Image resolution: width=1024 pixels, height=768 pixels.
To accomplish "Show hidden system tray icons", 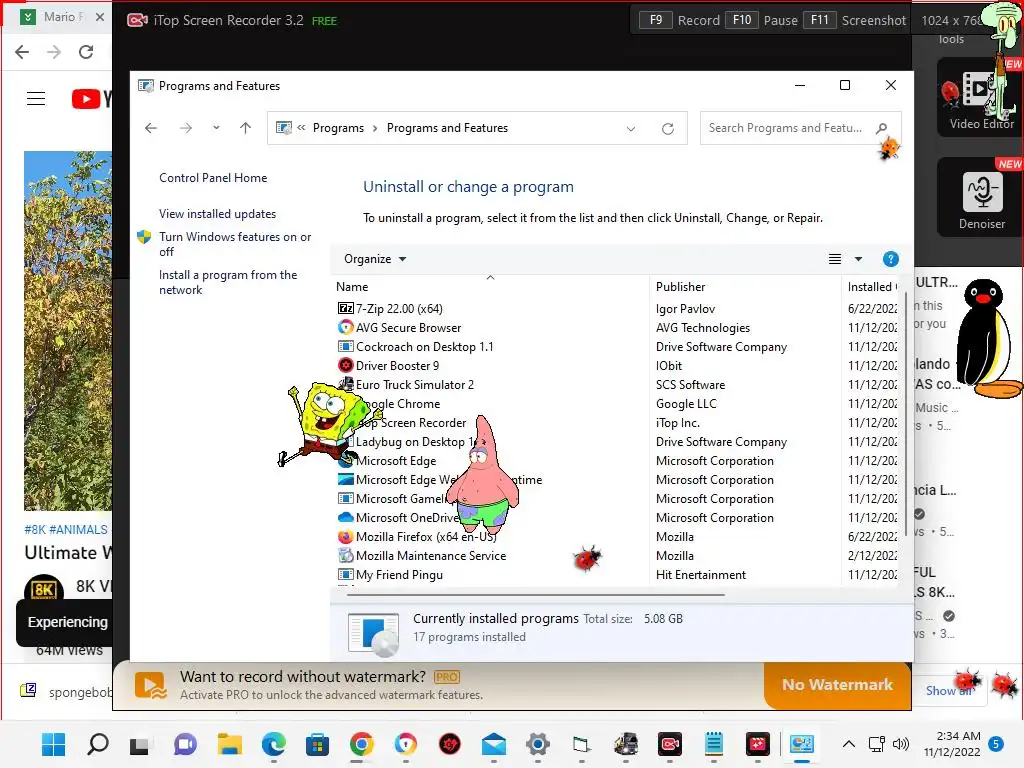I will point(848,744).
